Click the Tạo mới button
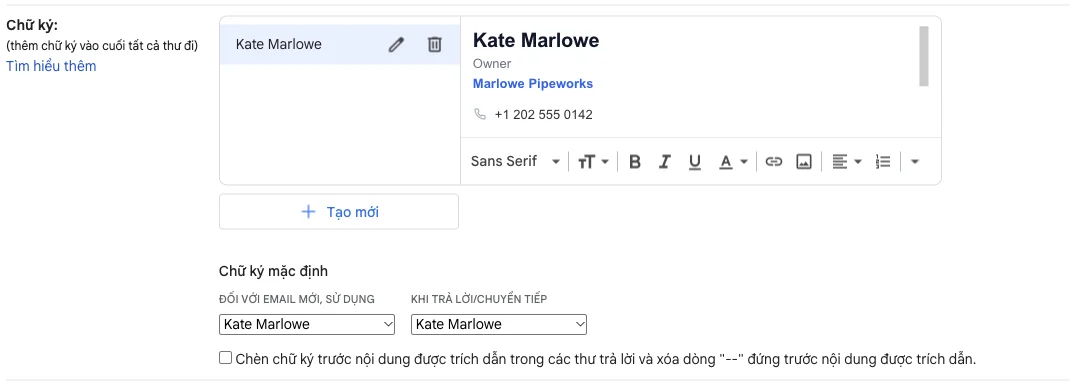Screen dimensions: 1076x387 (x=339, y=212)
